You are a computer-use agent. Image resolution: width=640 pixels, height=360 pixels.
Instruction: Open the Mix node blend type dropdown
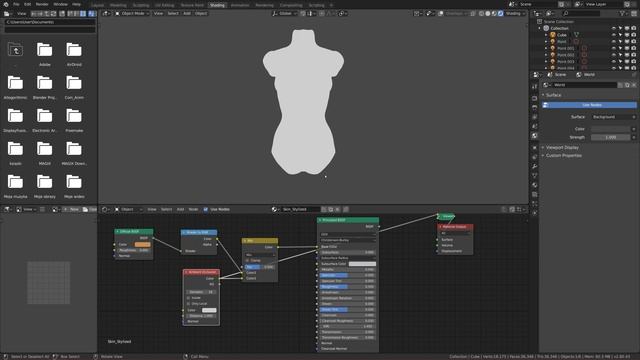(260, 255)
